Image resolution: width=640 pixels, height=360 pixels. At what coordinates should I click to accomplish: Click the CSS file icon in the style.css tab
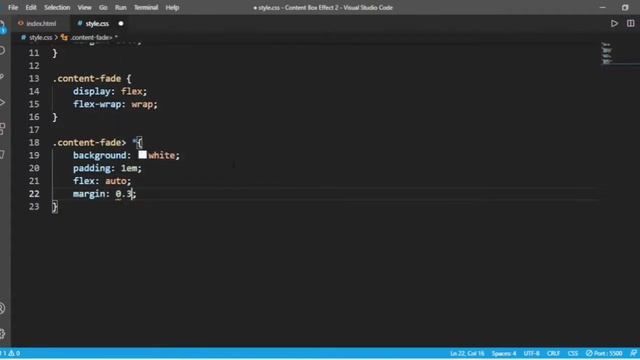80,24
